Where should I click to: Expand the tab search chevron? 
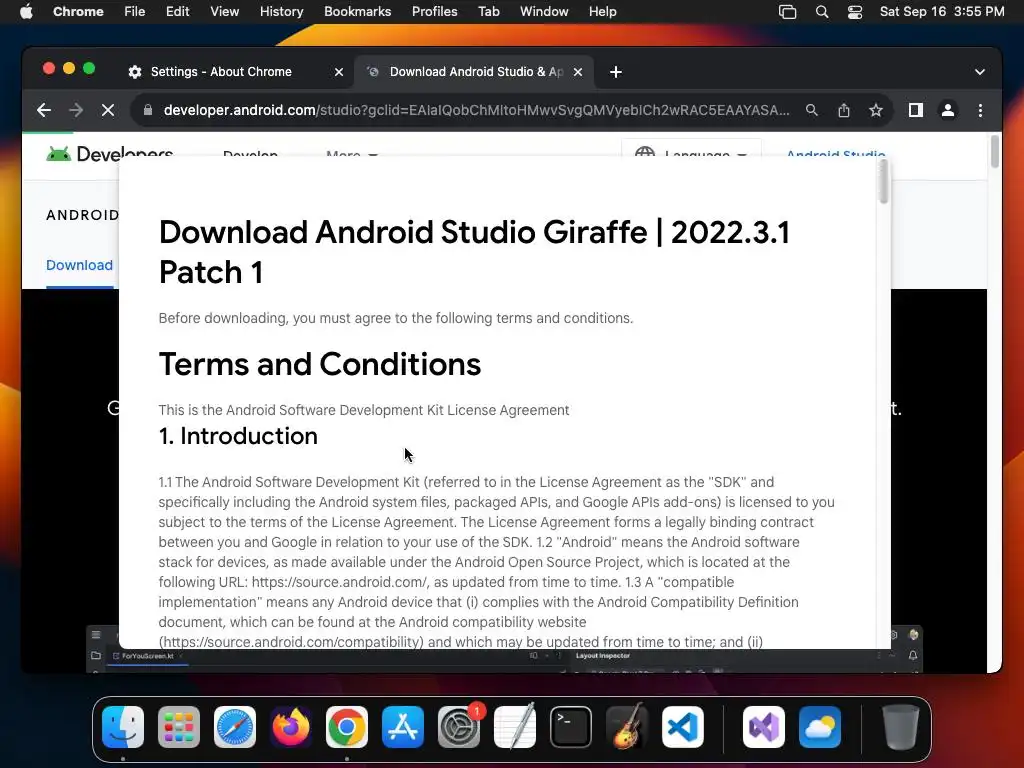coord(980,72)
